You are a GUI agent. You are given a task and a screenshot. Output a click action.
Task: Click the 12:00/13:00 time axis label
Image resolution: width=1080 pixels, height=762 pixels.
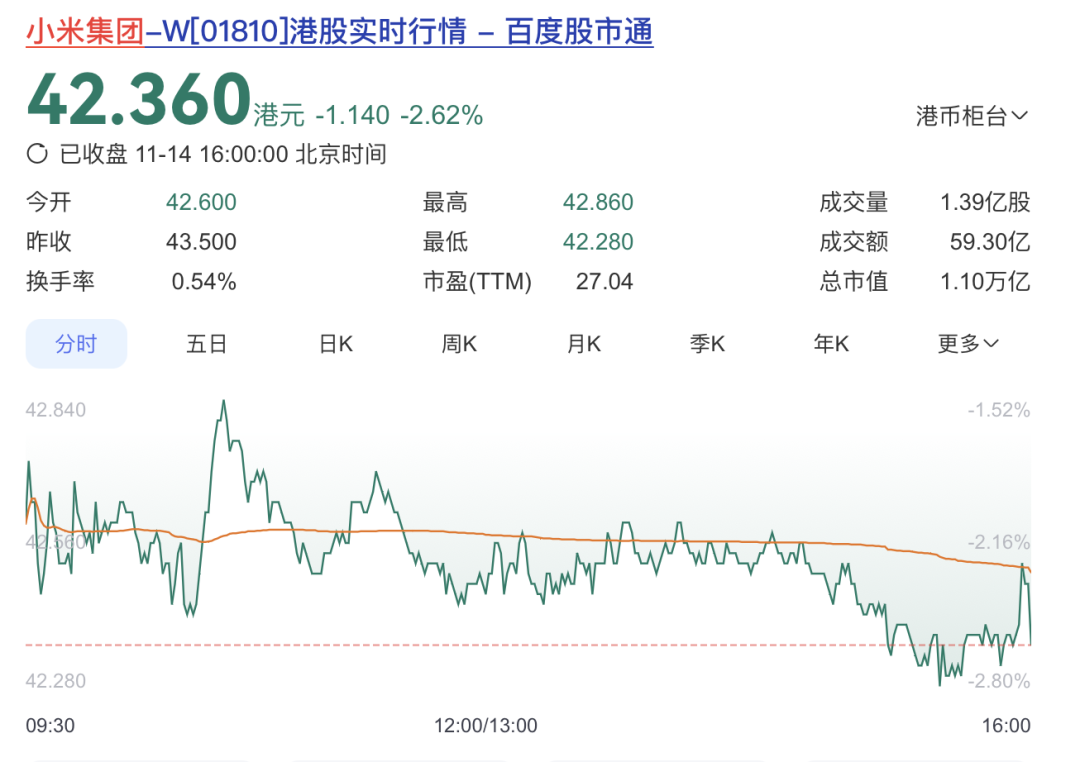[486, 725]
